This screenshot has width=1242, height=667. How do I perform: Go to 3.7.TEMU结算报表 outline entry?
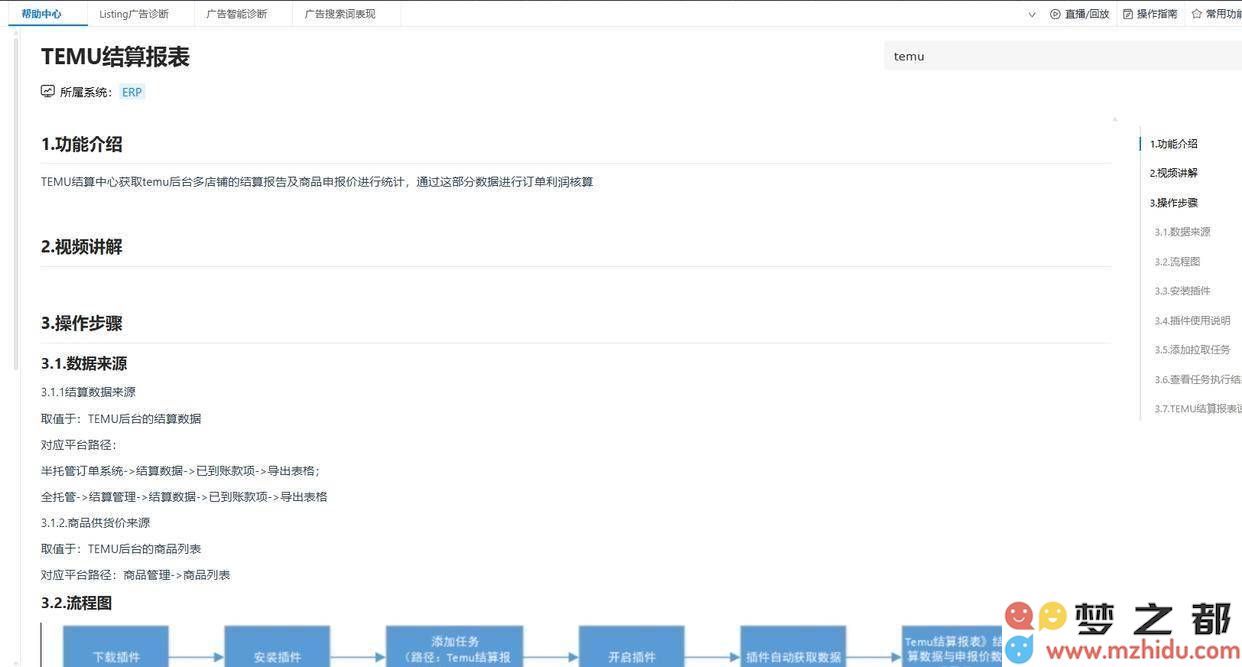1198,409
